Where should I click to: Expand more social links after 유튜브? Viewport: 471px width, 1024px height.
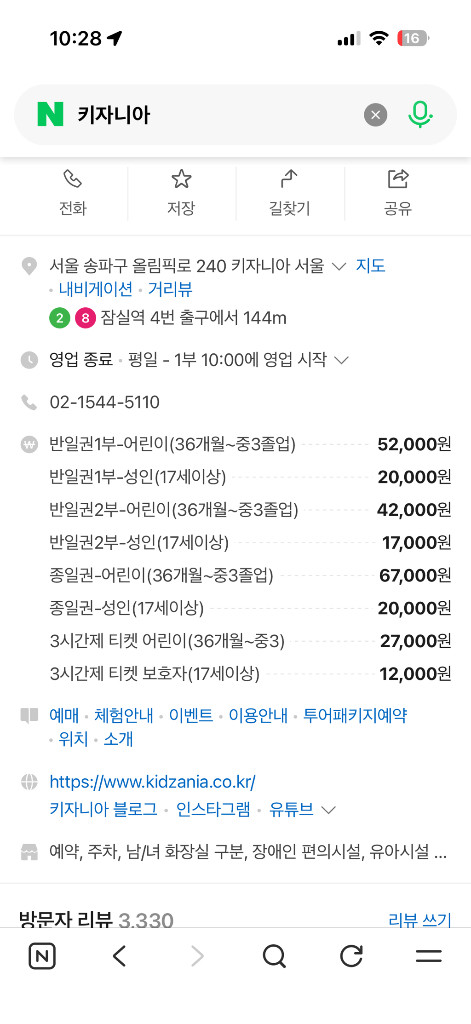(329, 810)
